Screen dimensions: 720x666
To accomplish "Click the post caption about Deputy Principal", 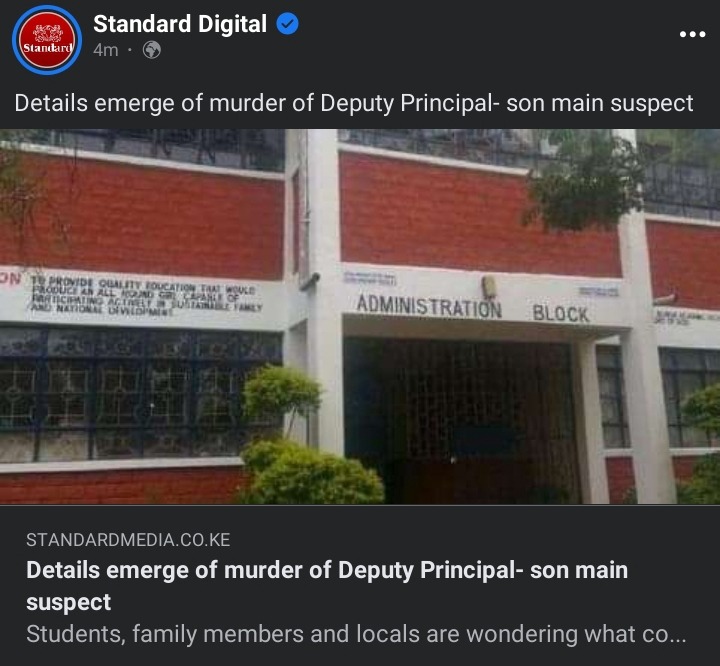I will [354, 103].
